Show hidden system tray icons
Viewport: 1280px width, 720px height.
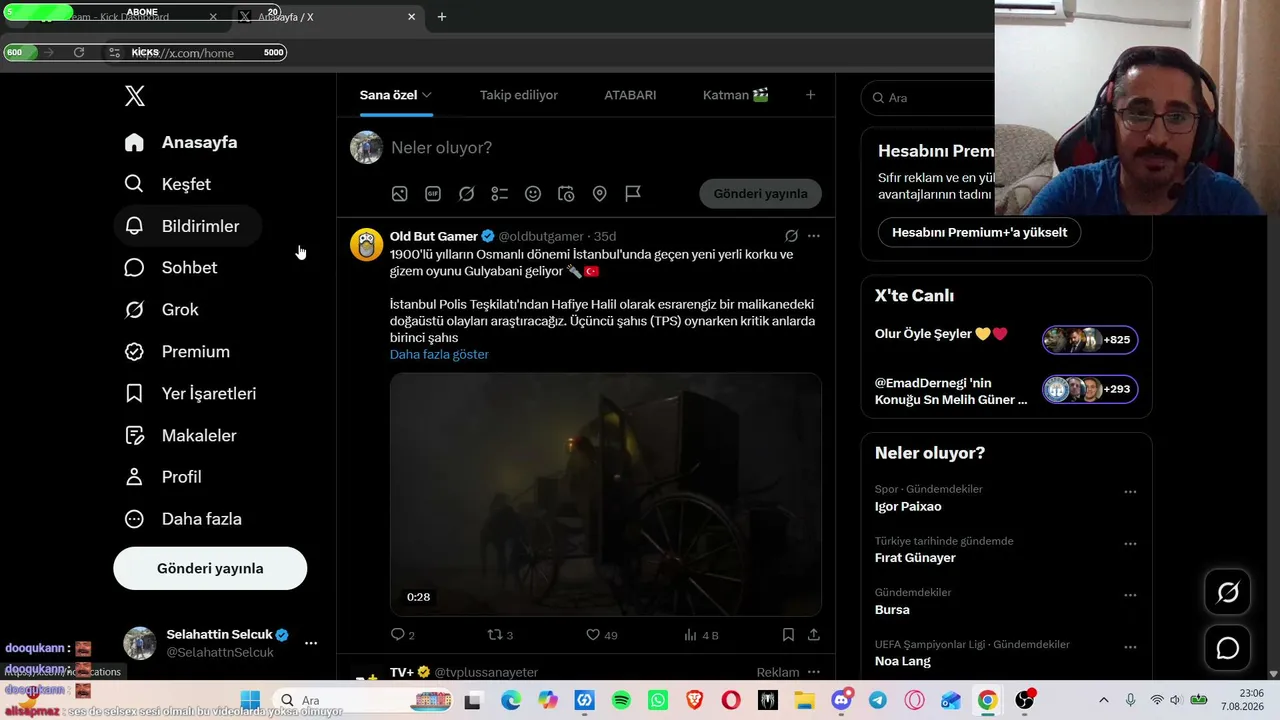[x=1103, y=700]
